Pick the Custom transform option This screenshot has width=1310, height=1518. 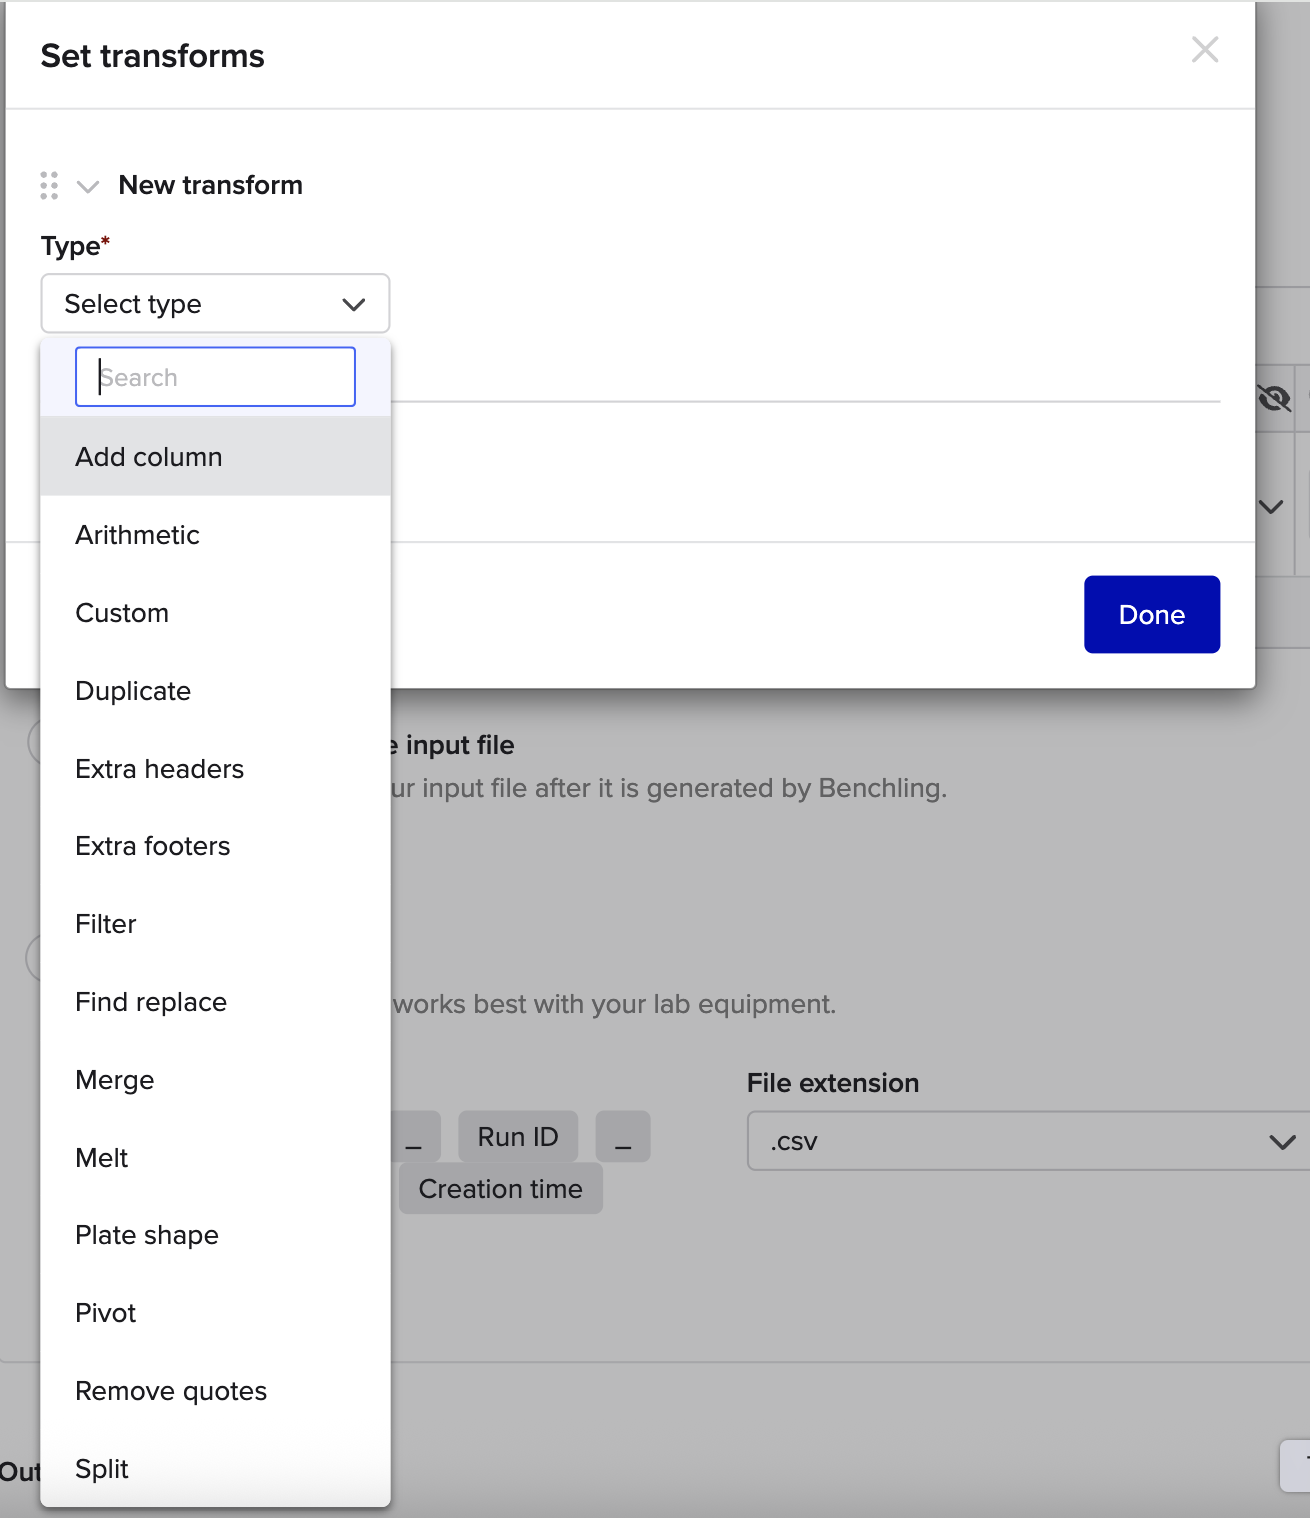122,613
